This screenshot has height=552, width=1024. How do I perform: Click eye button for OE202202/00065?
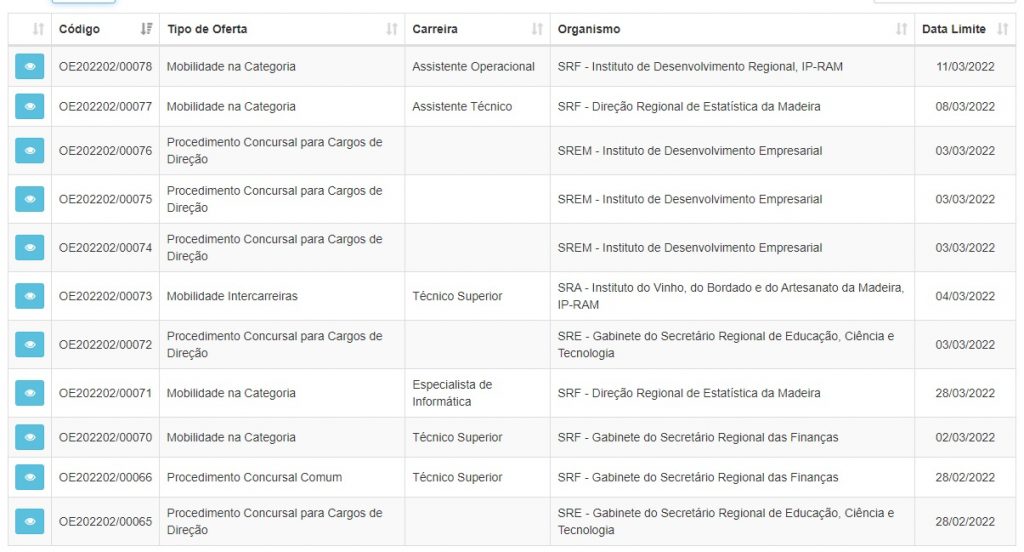pyautogui.click(x=29, y=521)
